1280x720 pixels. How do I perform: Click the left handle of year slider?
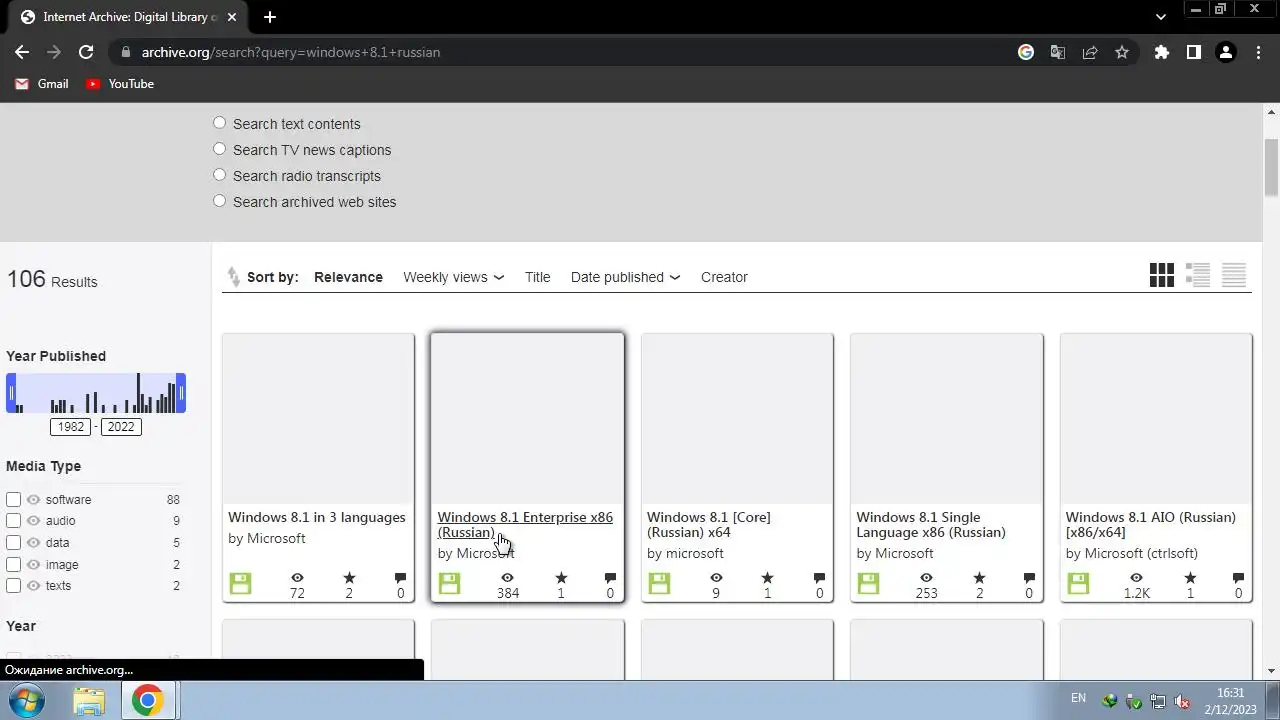11,393
